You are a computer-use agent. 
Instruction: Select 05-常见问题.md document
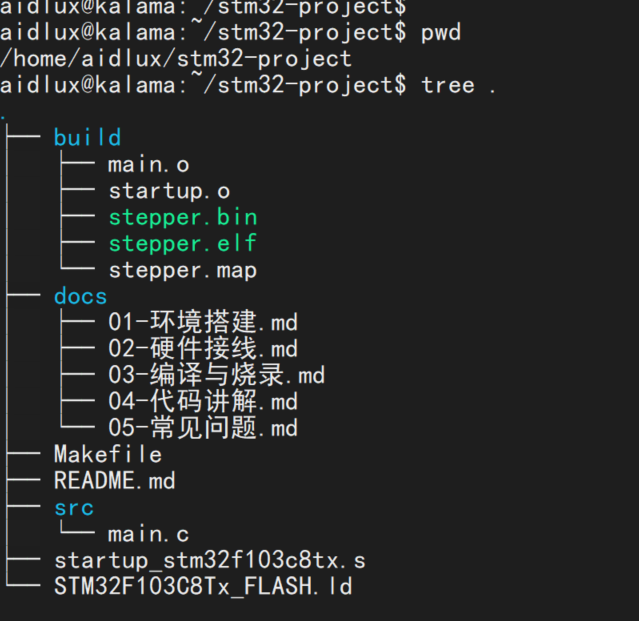coord(203,427)
